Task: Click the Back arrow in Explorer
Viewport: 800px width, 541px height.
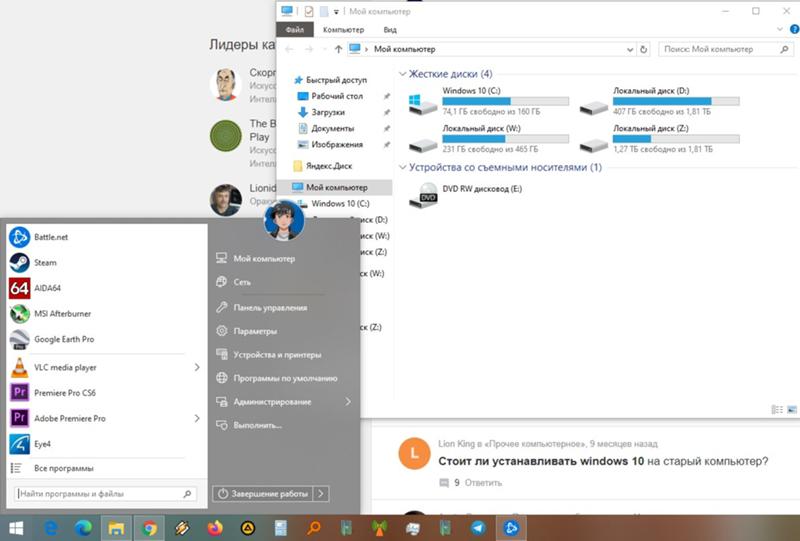Action: point(289,49)
